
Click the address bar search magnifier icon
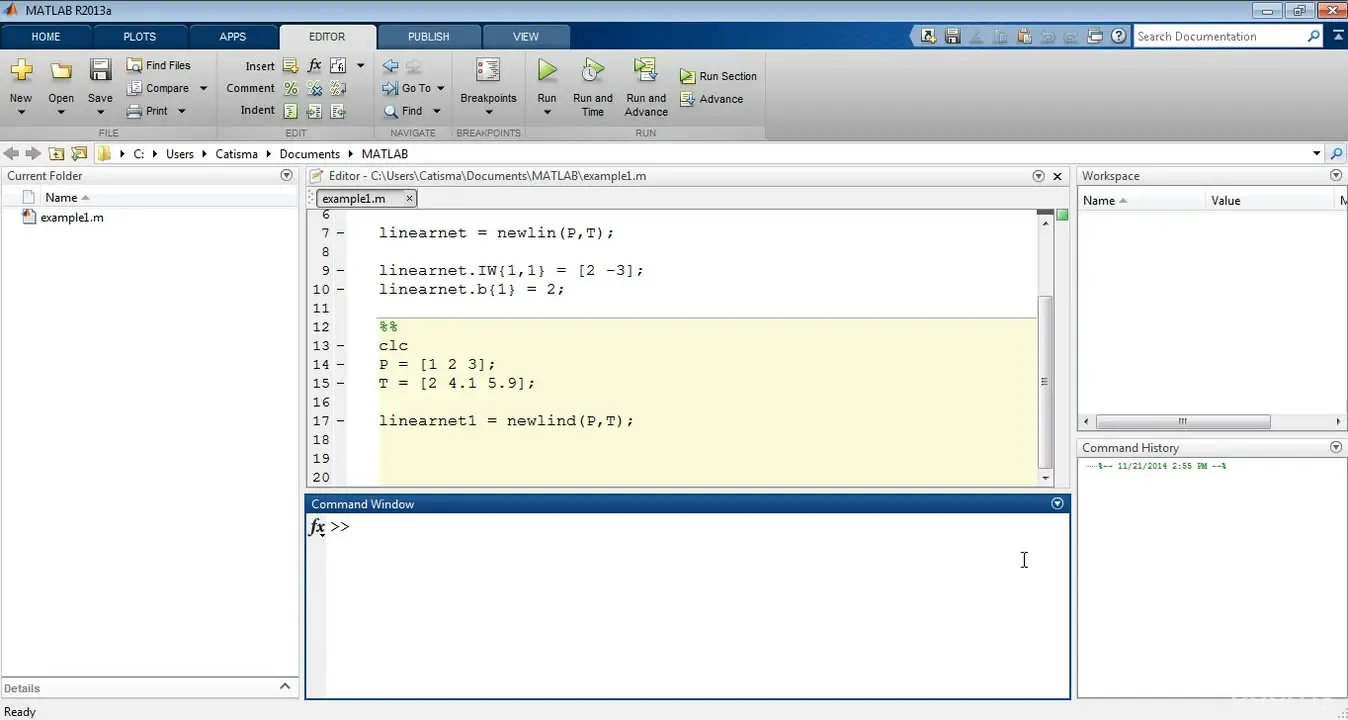tap(1336, 154)
